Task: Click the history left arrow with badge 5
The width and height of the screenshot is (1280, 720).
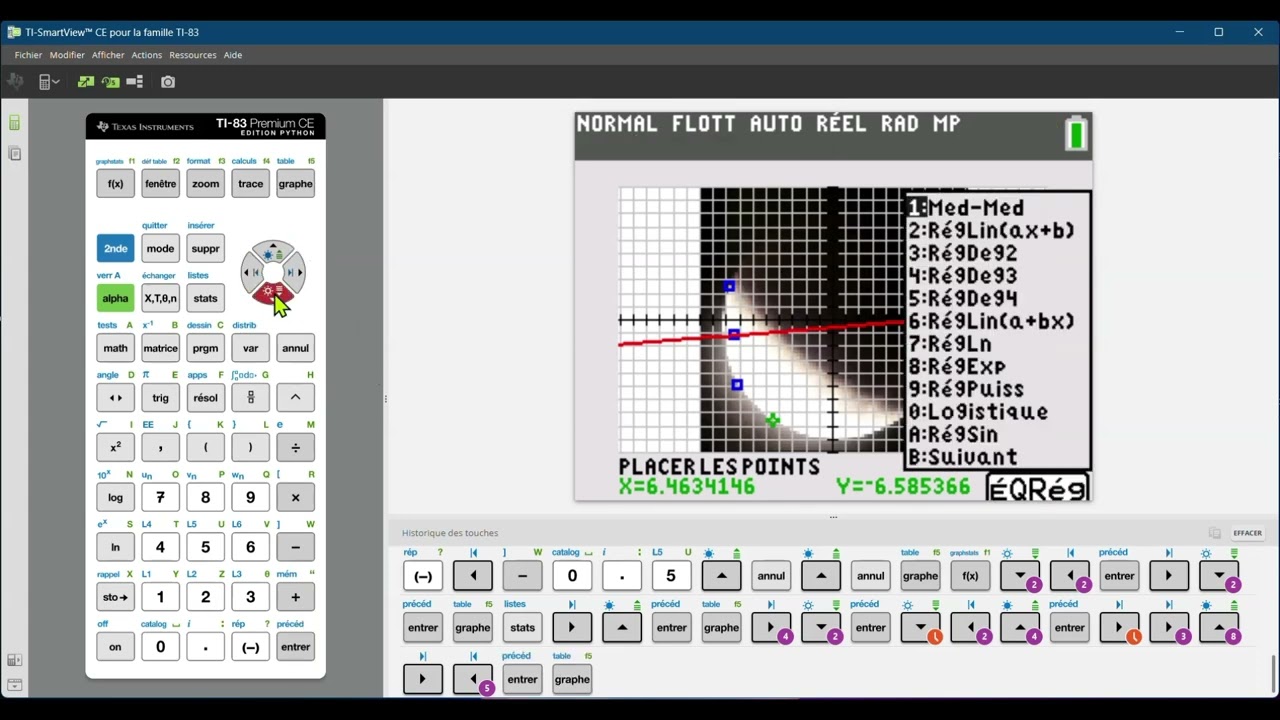Action: [473, 679]
